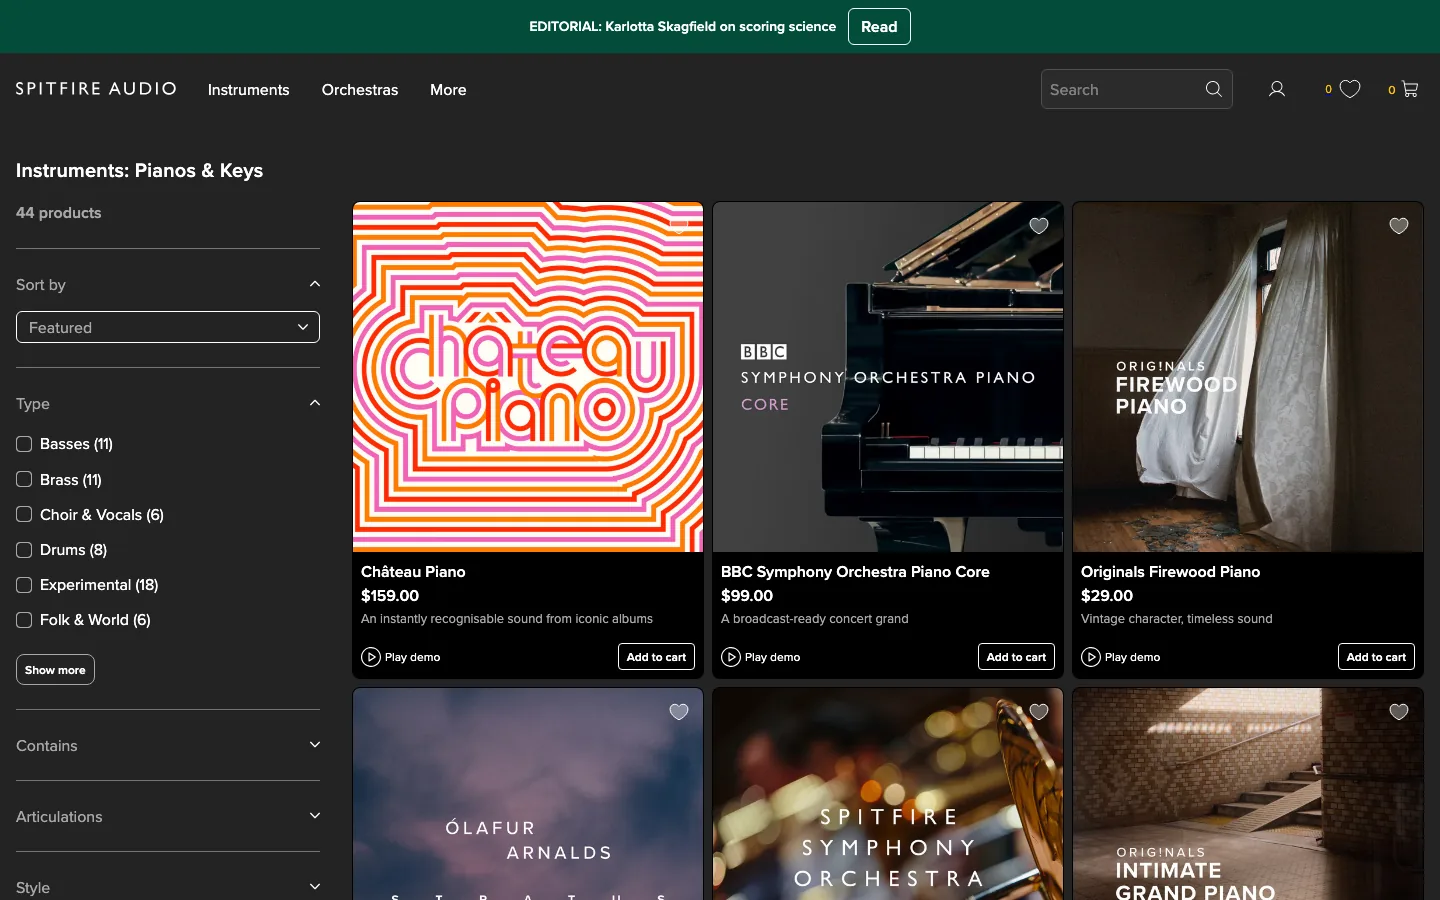Add BBC Symphony Orchestra Piano Core to cart
This screenshot has height=900, width=1440.
click(1016, 657)
